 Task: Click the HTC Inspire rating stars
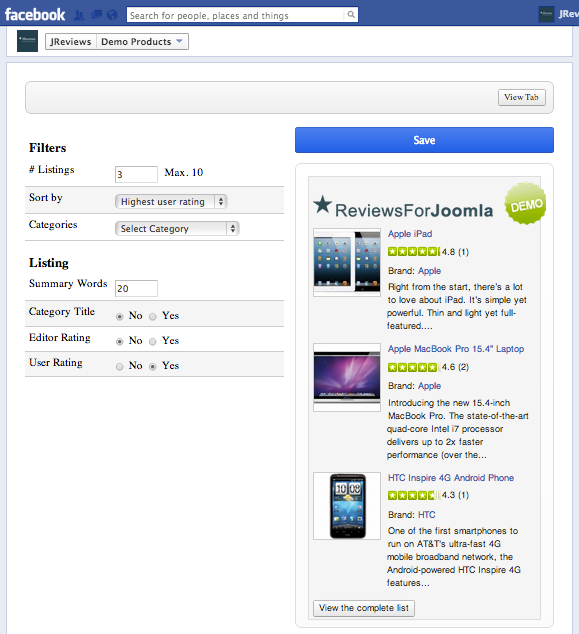coord(414,495)
